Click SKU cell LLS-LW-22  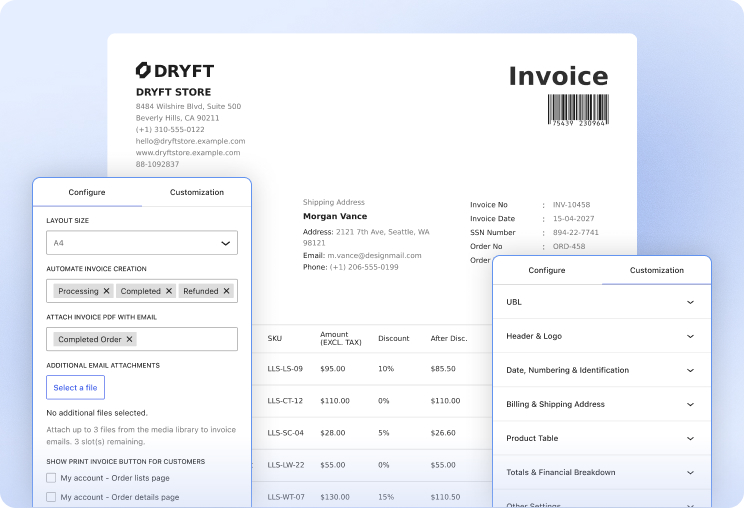click(286, 465)
